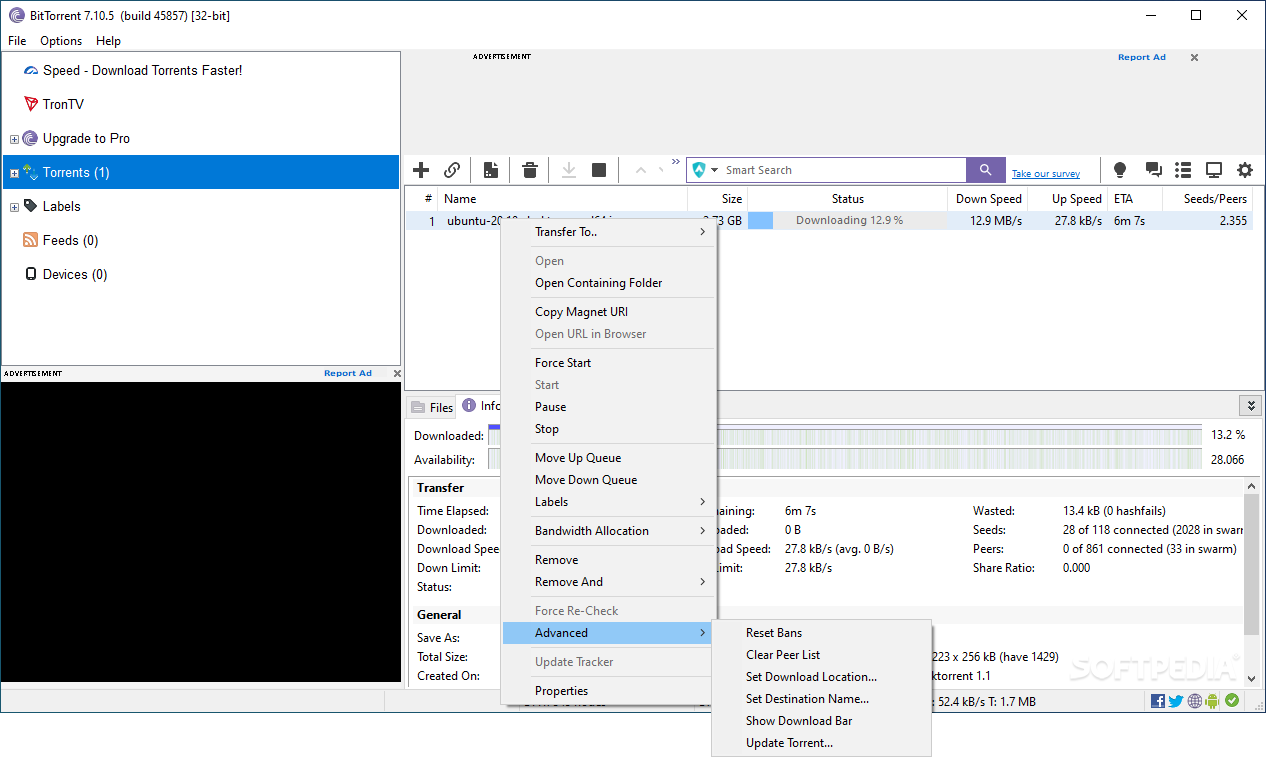Choose Clear Peer List in Advanced submenu

tap(821, 655)
